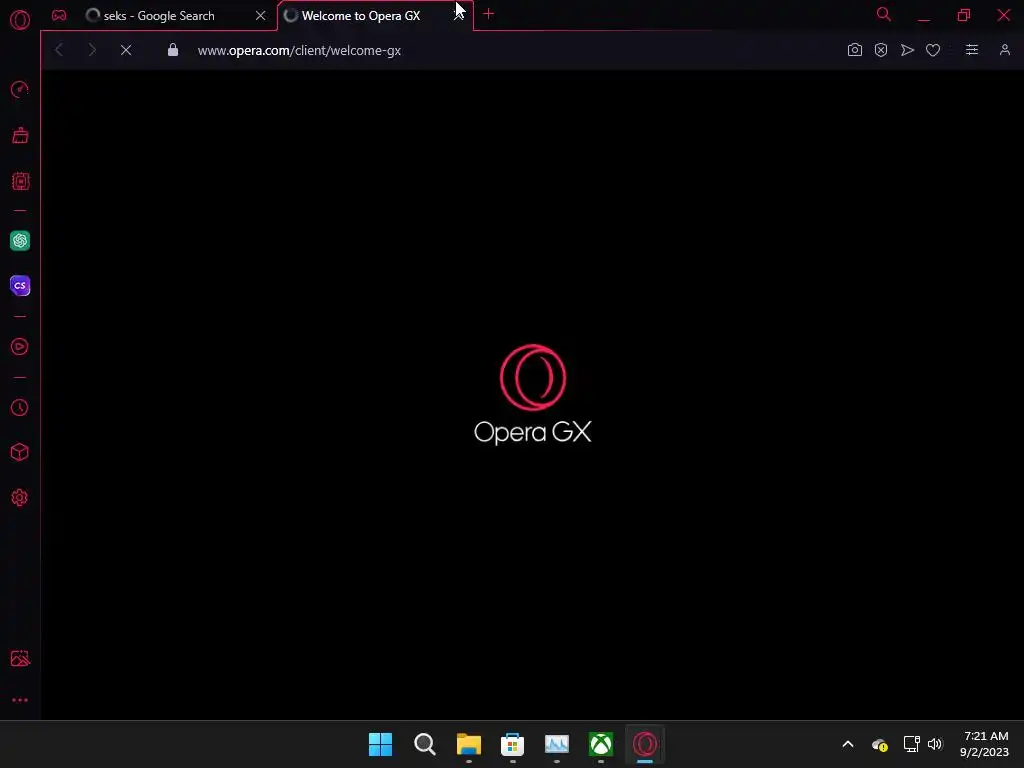This screenshot has width=1024, height=768.
Task: Open the send arrow icon in the toolbar
Action: click(907, 50)
